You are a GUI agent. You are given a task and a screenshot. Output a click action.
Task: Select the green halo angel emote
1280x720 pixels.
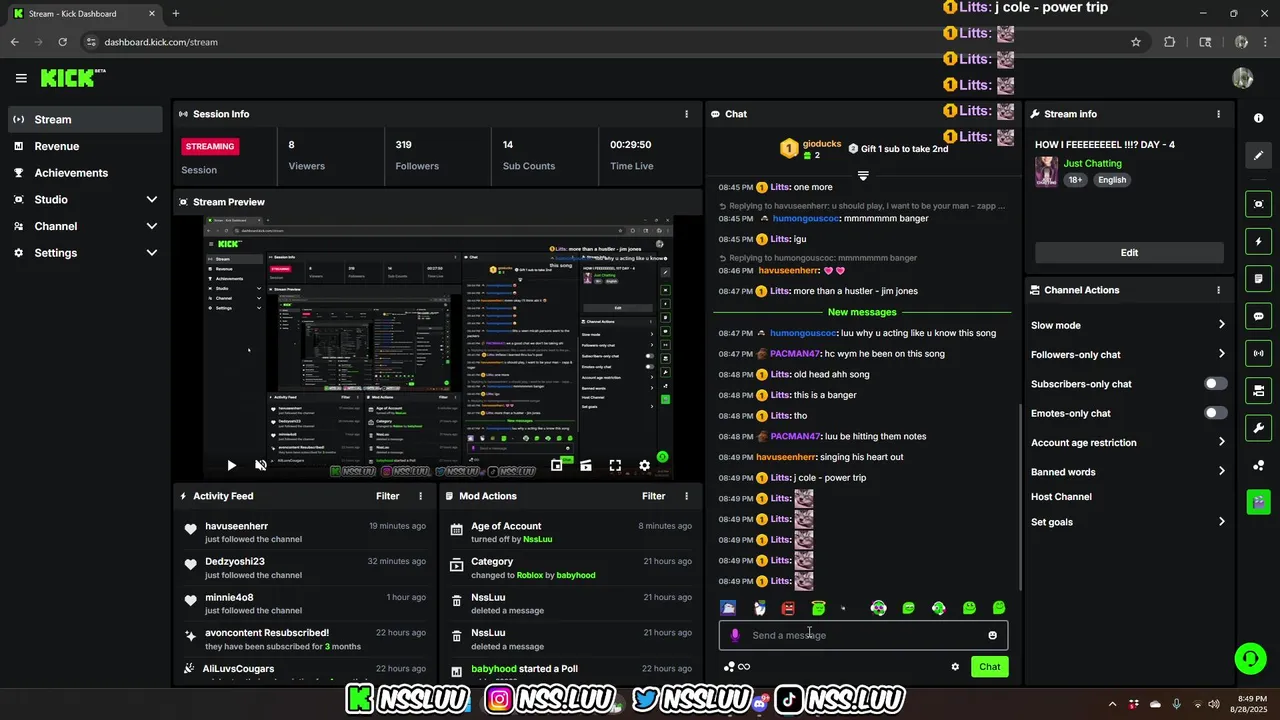coord(818,608)
